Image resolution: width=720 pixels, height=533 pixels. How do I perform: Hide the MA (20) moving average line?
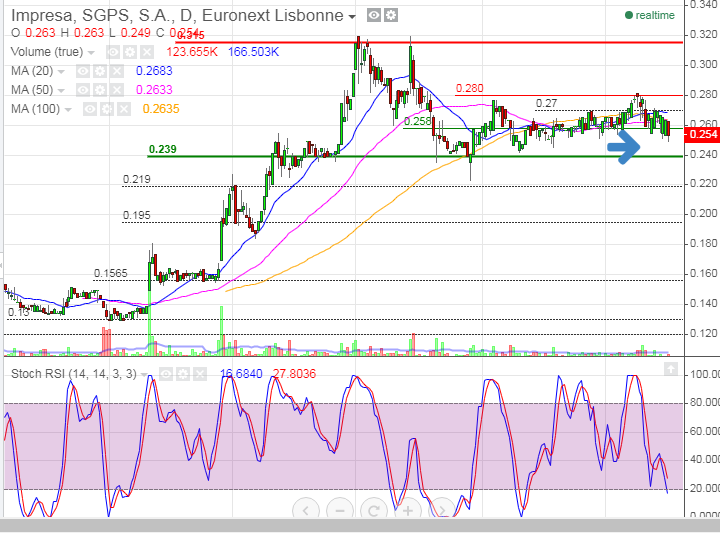coord(83,71)
